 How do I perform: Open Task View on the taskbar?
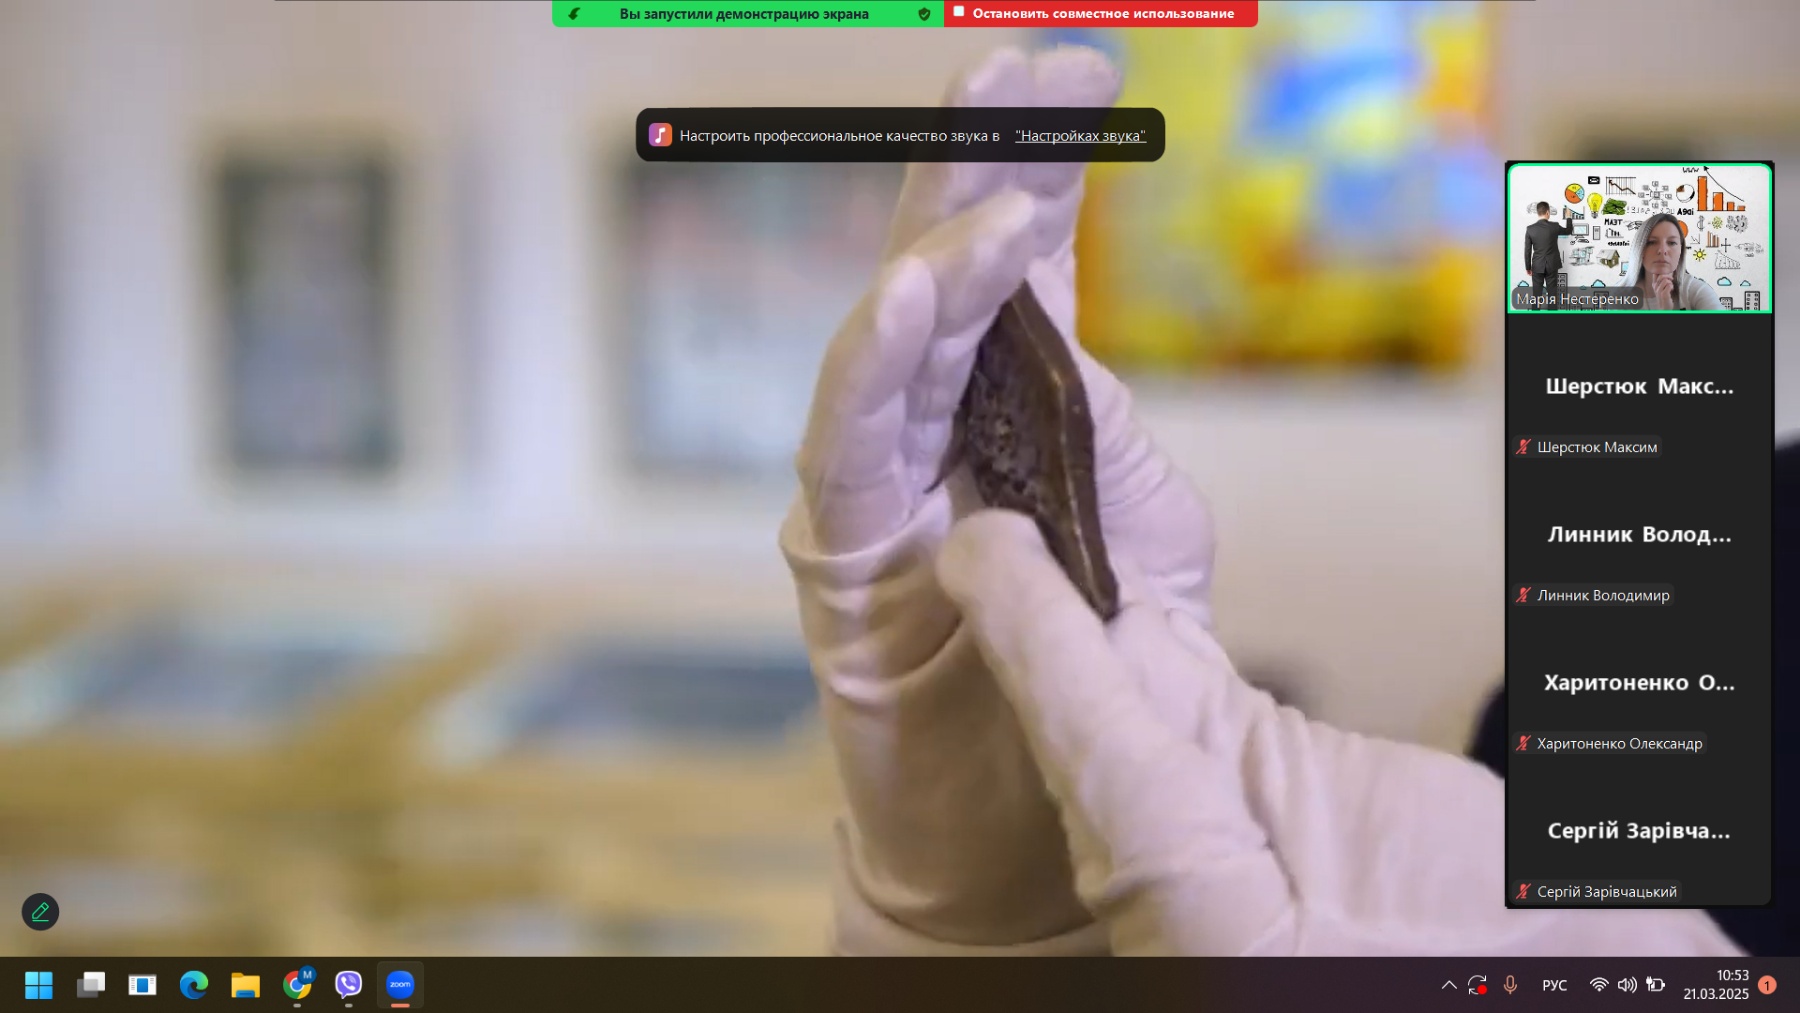(x=91, y=985)
